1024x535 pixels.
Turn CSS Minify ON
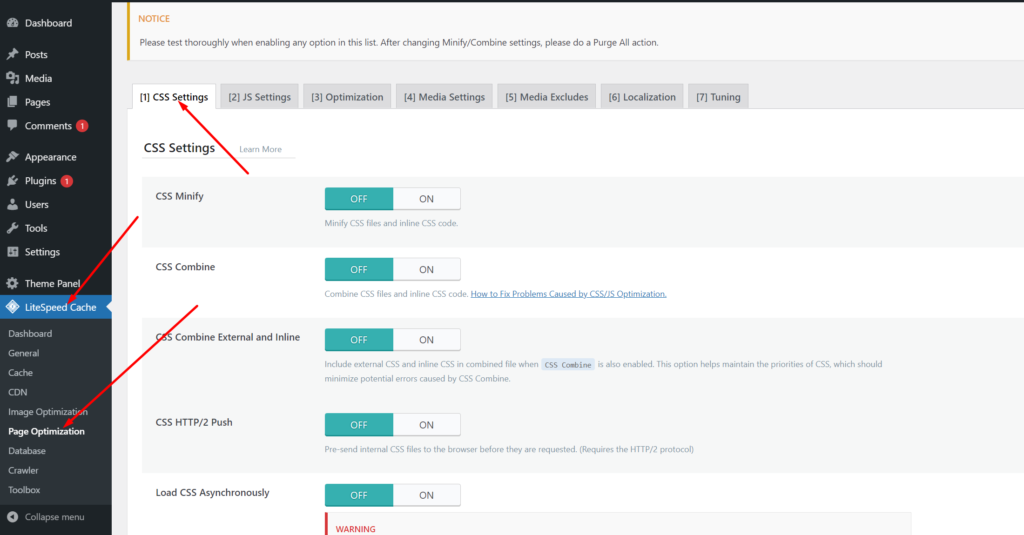pyautogui.click(x=426, y=199)
